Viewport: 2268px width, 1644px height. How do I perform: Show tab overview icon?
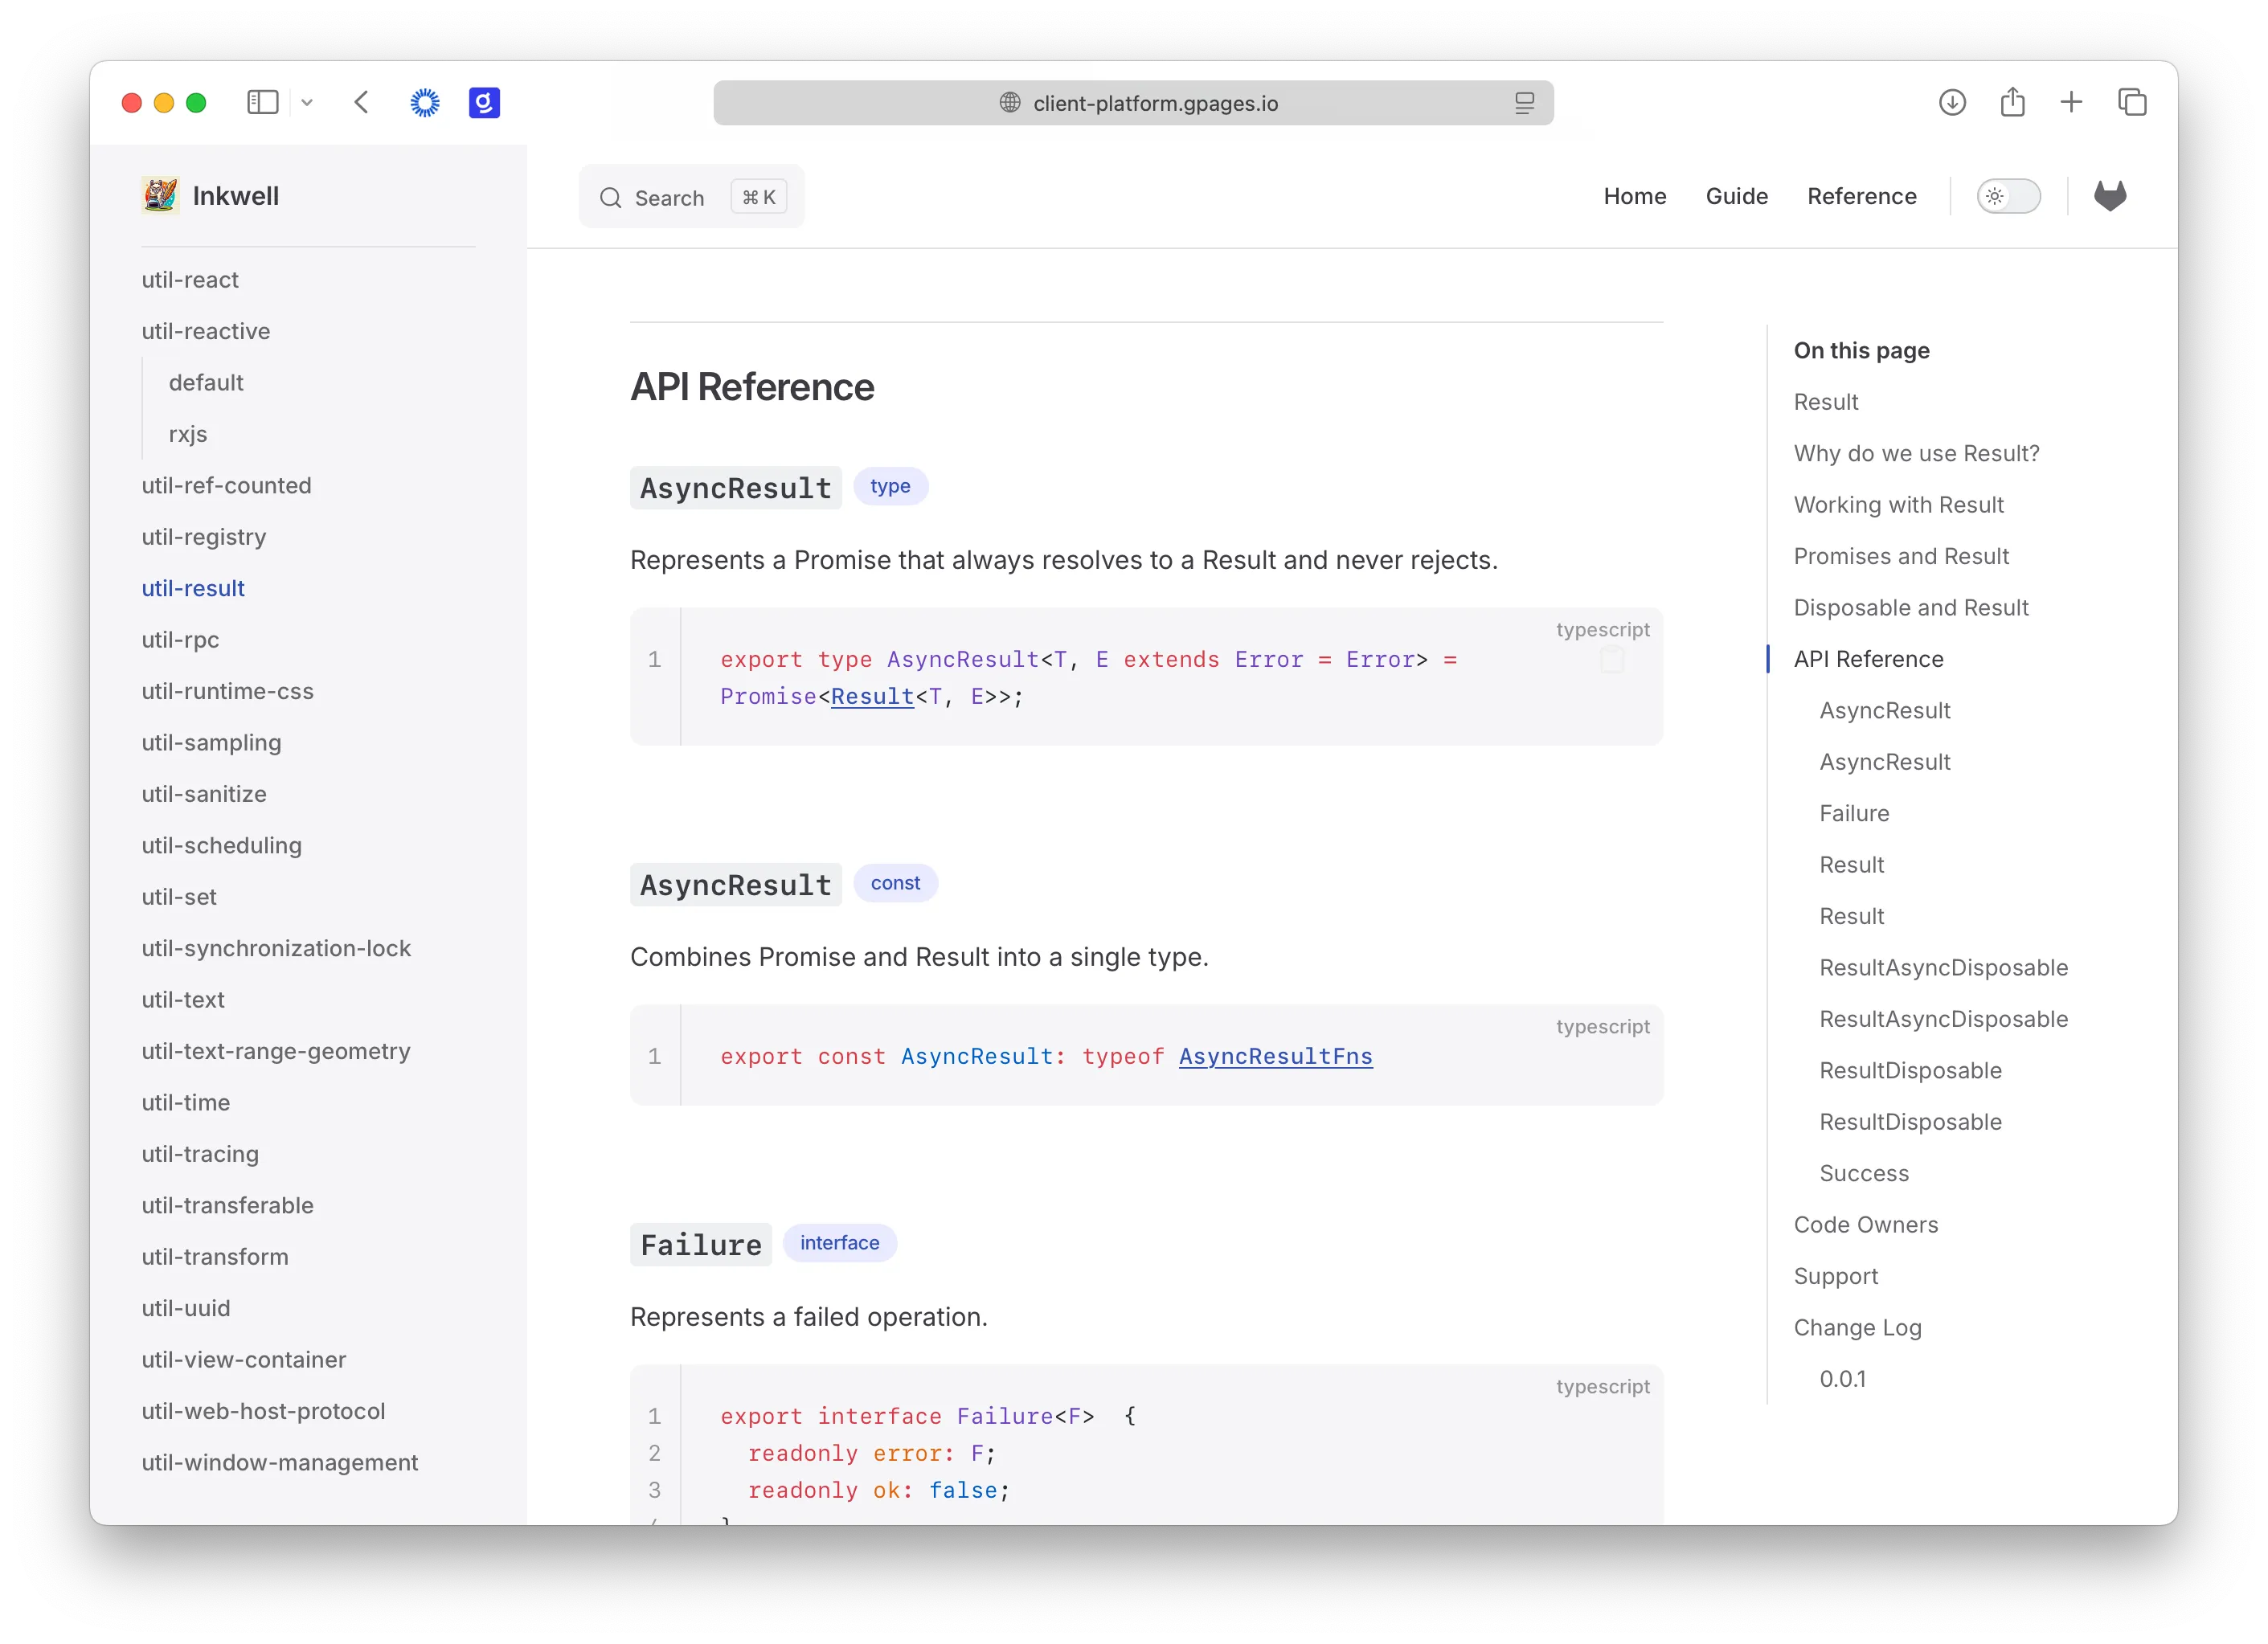2132,102
